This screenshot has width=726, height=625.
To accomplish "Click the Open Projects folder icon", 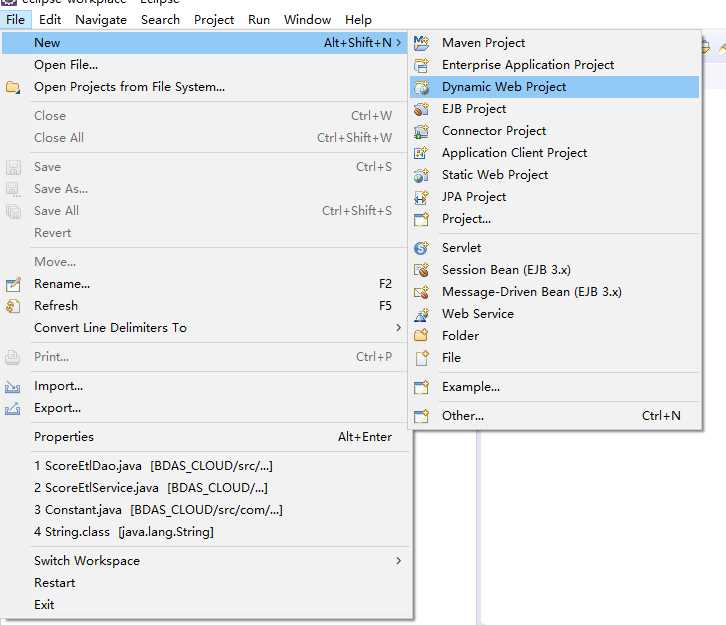I will [x=13, y=87].
